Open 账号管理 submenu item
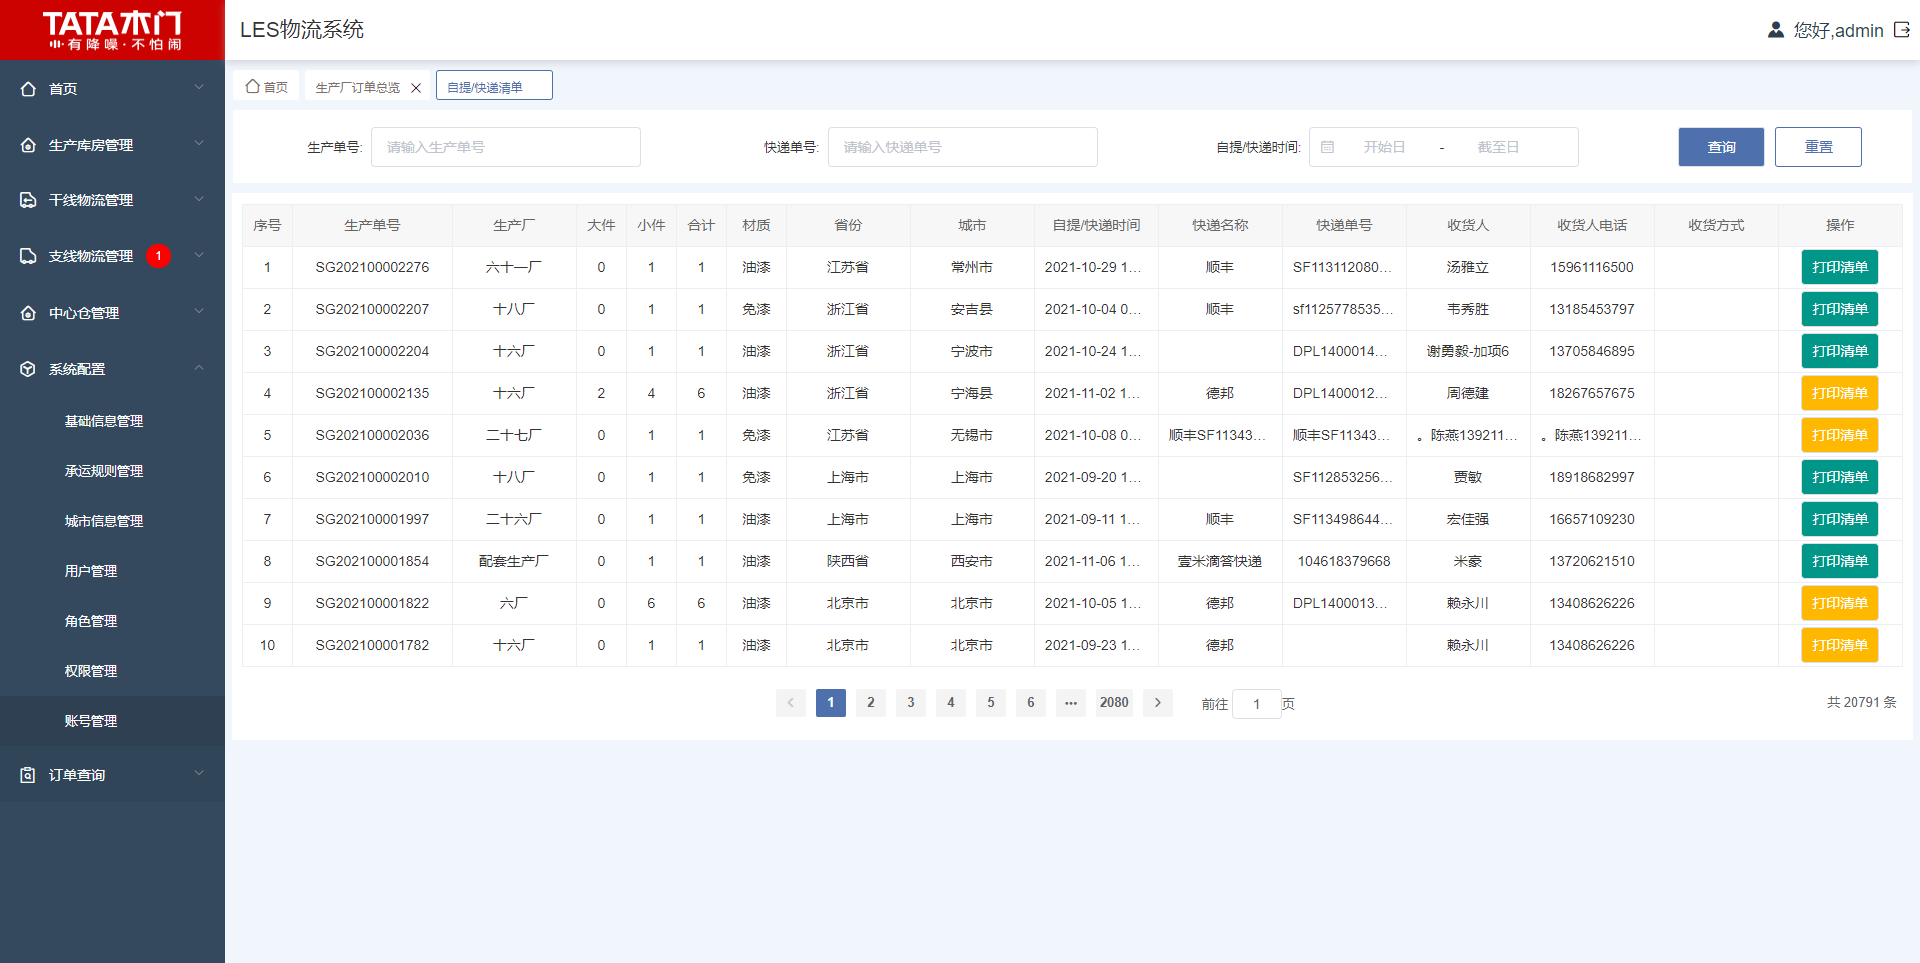This screenshot has width=1920, height=963. 112,721
